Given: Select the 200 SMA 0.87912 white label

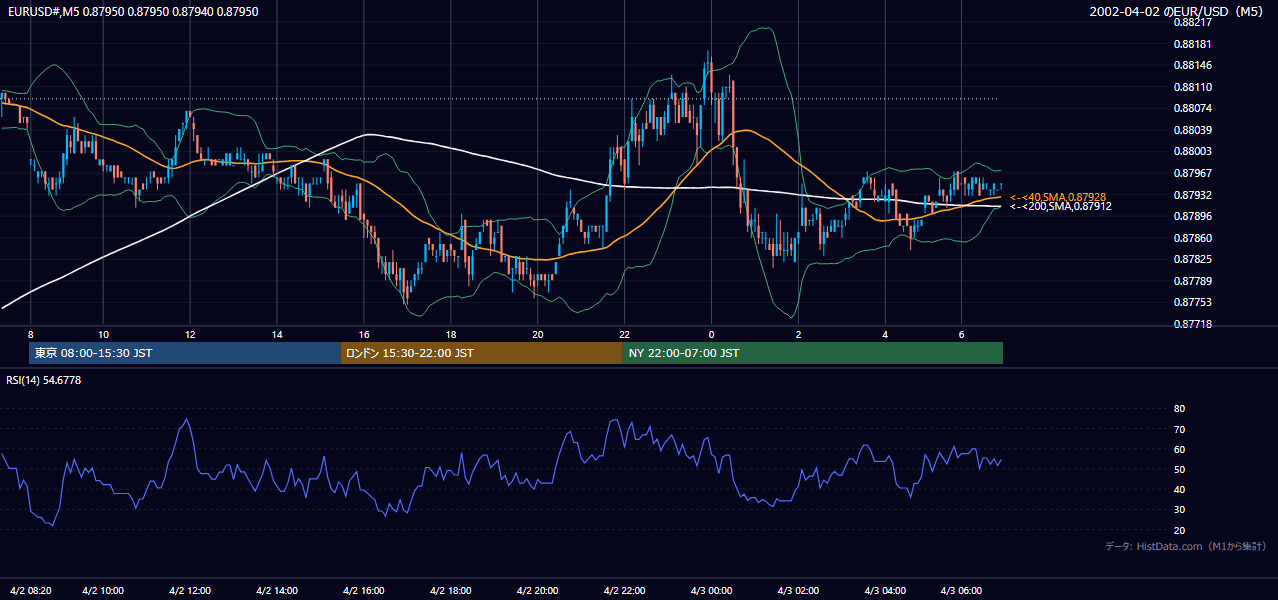Looking at the screenshot, I should pos(1061,206).
